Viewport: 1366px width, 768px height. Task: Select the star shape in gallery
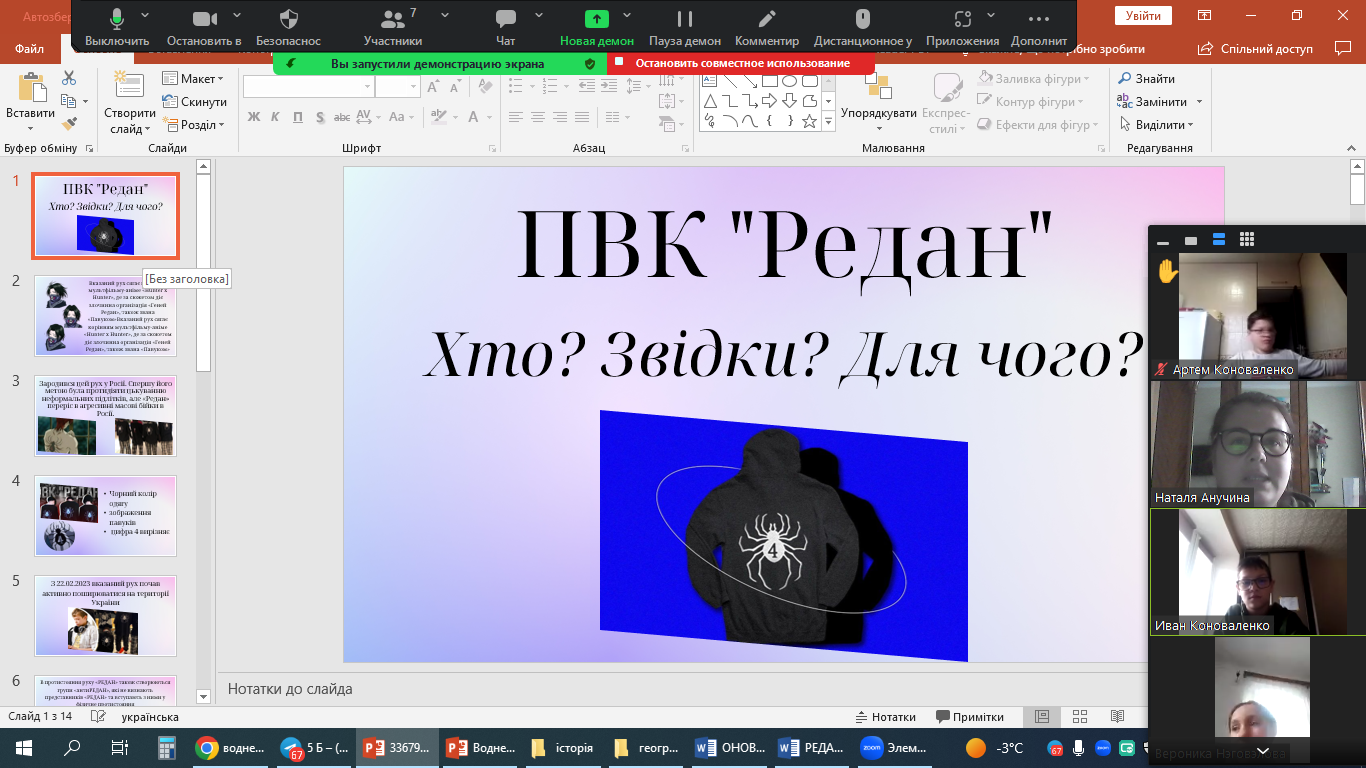click(809, 121)
